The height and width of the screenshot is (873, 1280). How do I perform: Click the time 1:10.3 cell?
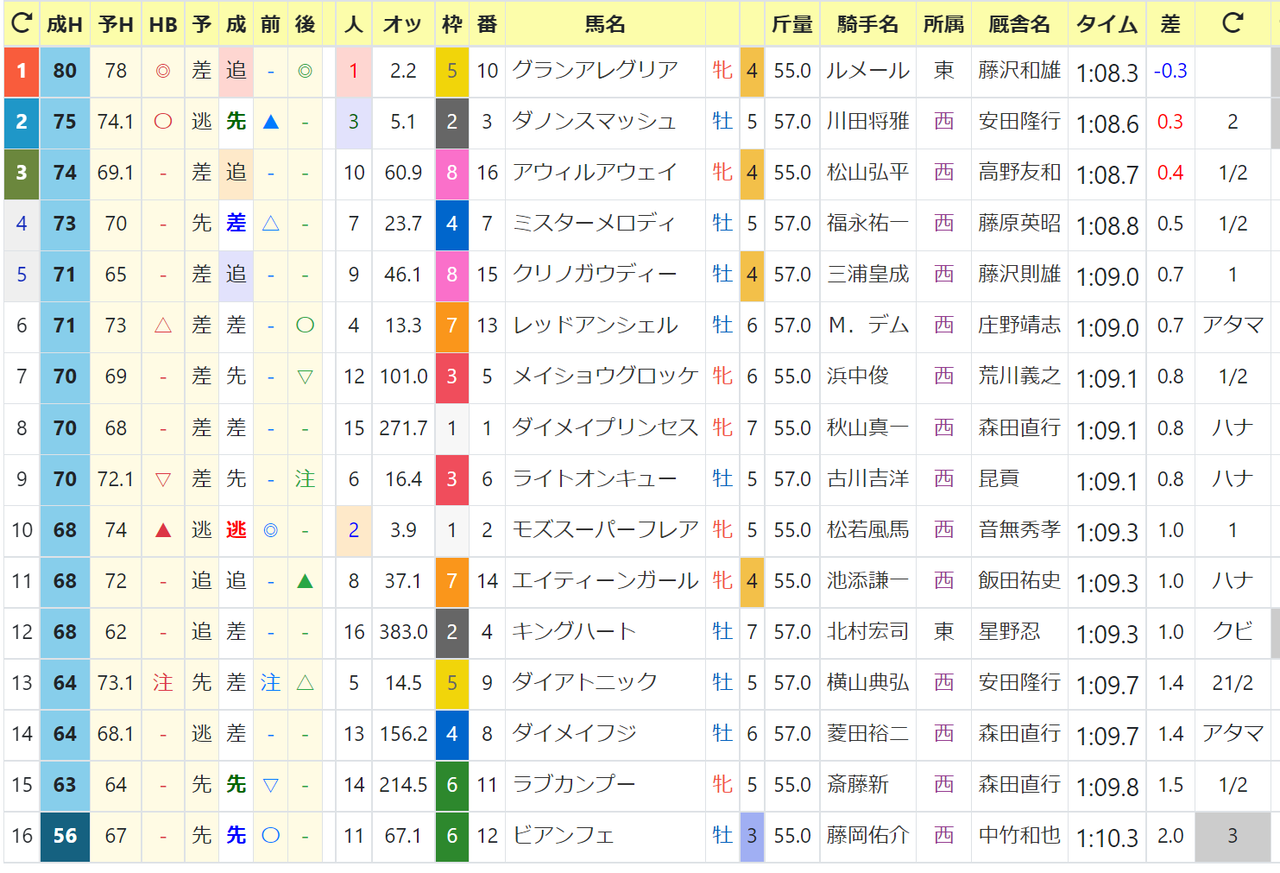click(x=1107, y=837)
